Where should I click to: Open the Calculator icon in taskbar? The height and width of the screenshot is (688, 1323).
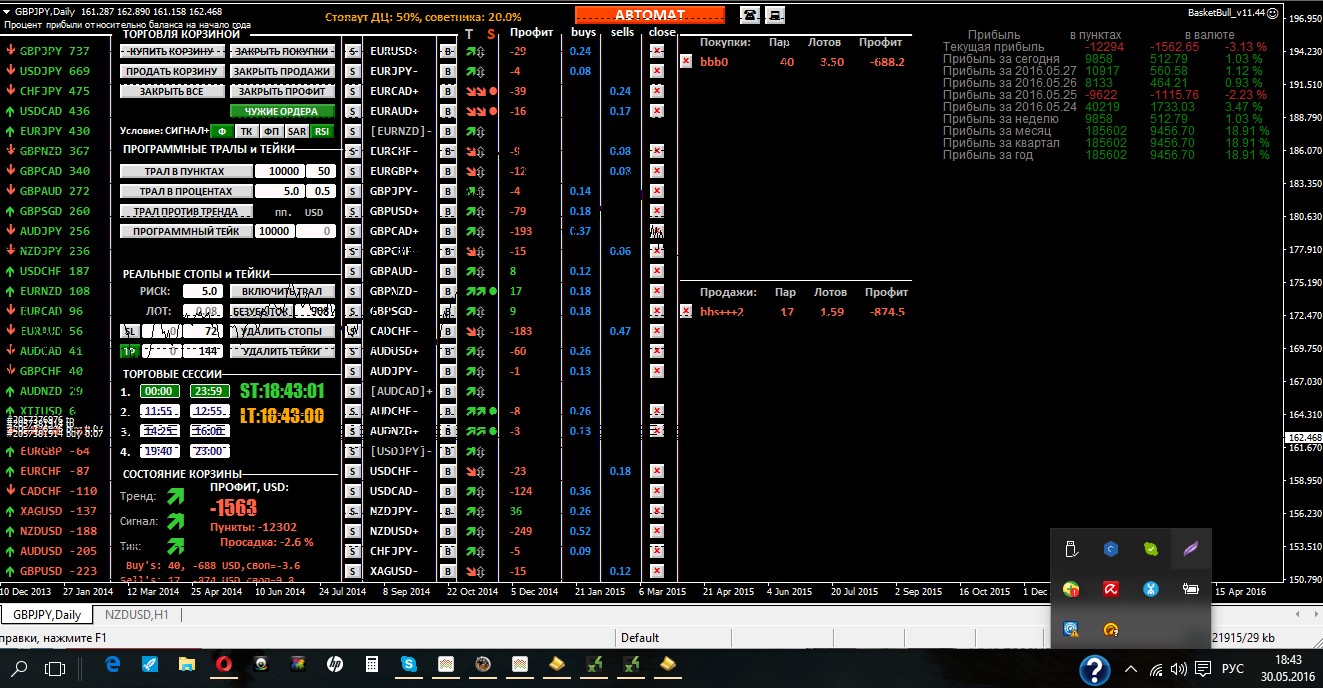(x=371, y=664)
